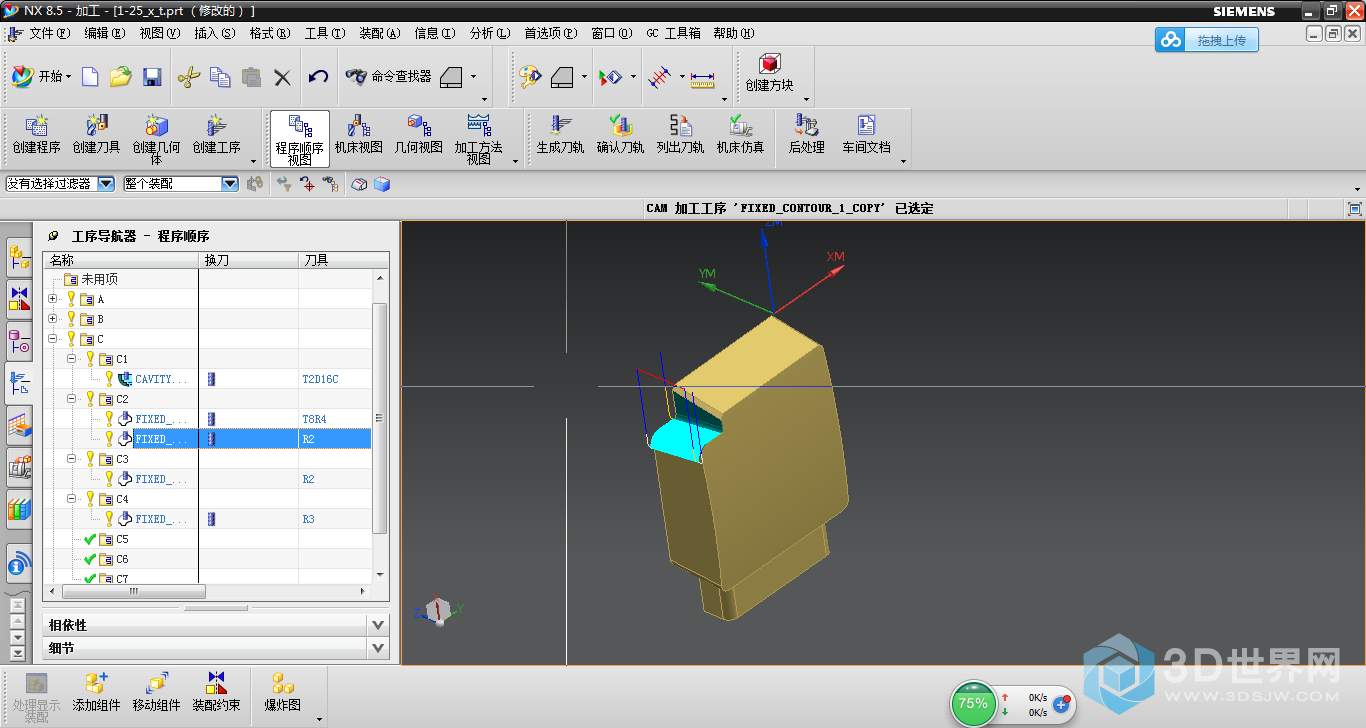Viewport: 1366px width, 728px height.
Task: Toggle navigator pin icon beside 工序导航器
Action: tap(53, 236)
